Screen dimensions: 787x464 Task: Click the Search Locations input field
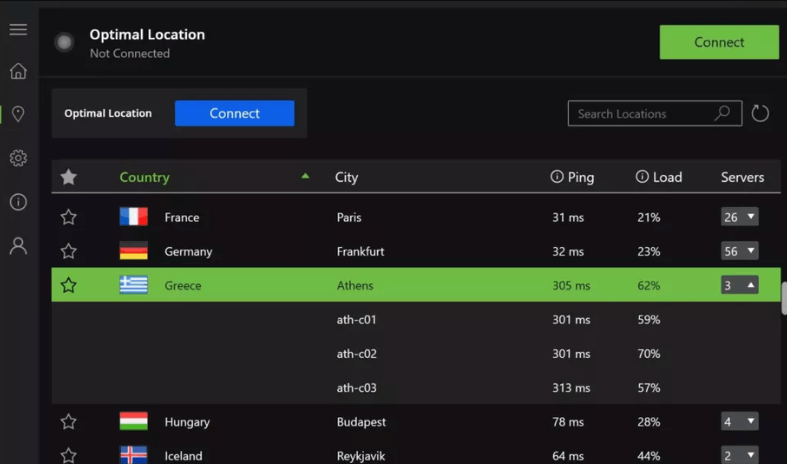click(x=640, y=114)
